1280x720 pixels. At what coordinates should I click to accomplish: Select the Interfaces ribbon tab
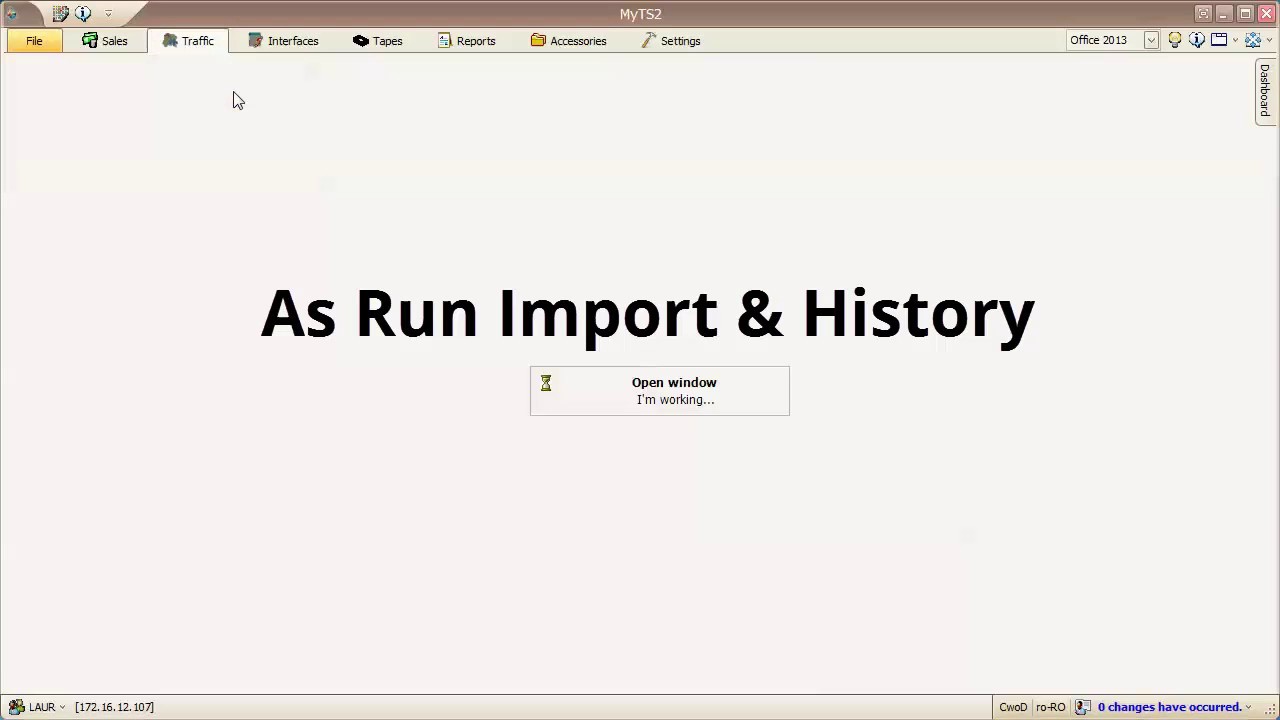[x=283, y=41]
